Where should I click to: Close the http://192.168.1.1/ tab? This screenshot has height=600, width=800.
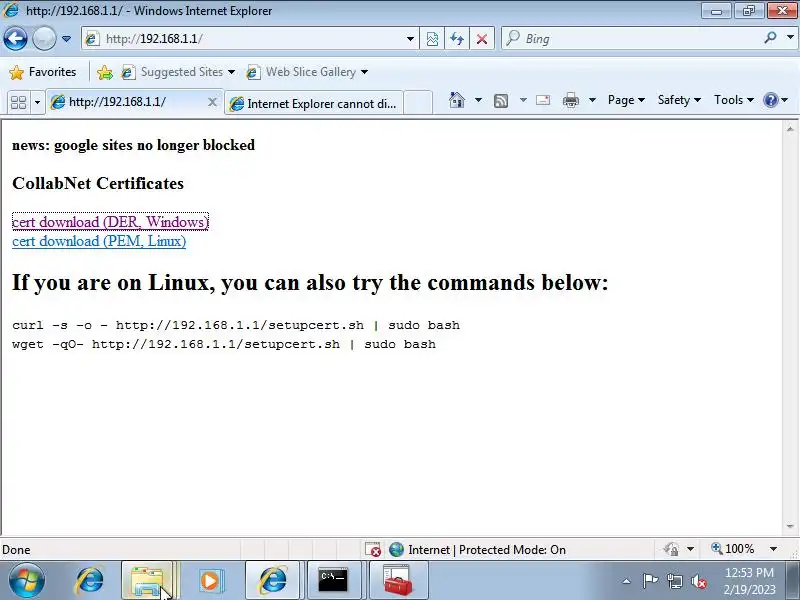point(212,102)
